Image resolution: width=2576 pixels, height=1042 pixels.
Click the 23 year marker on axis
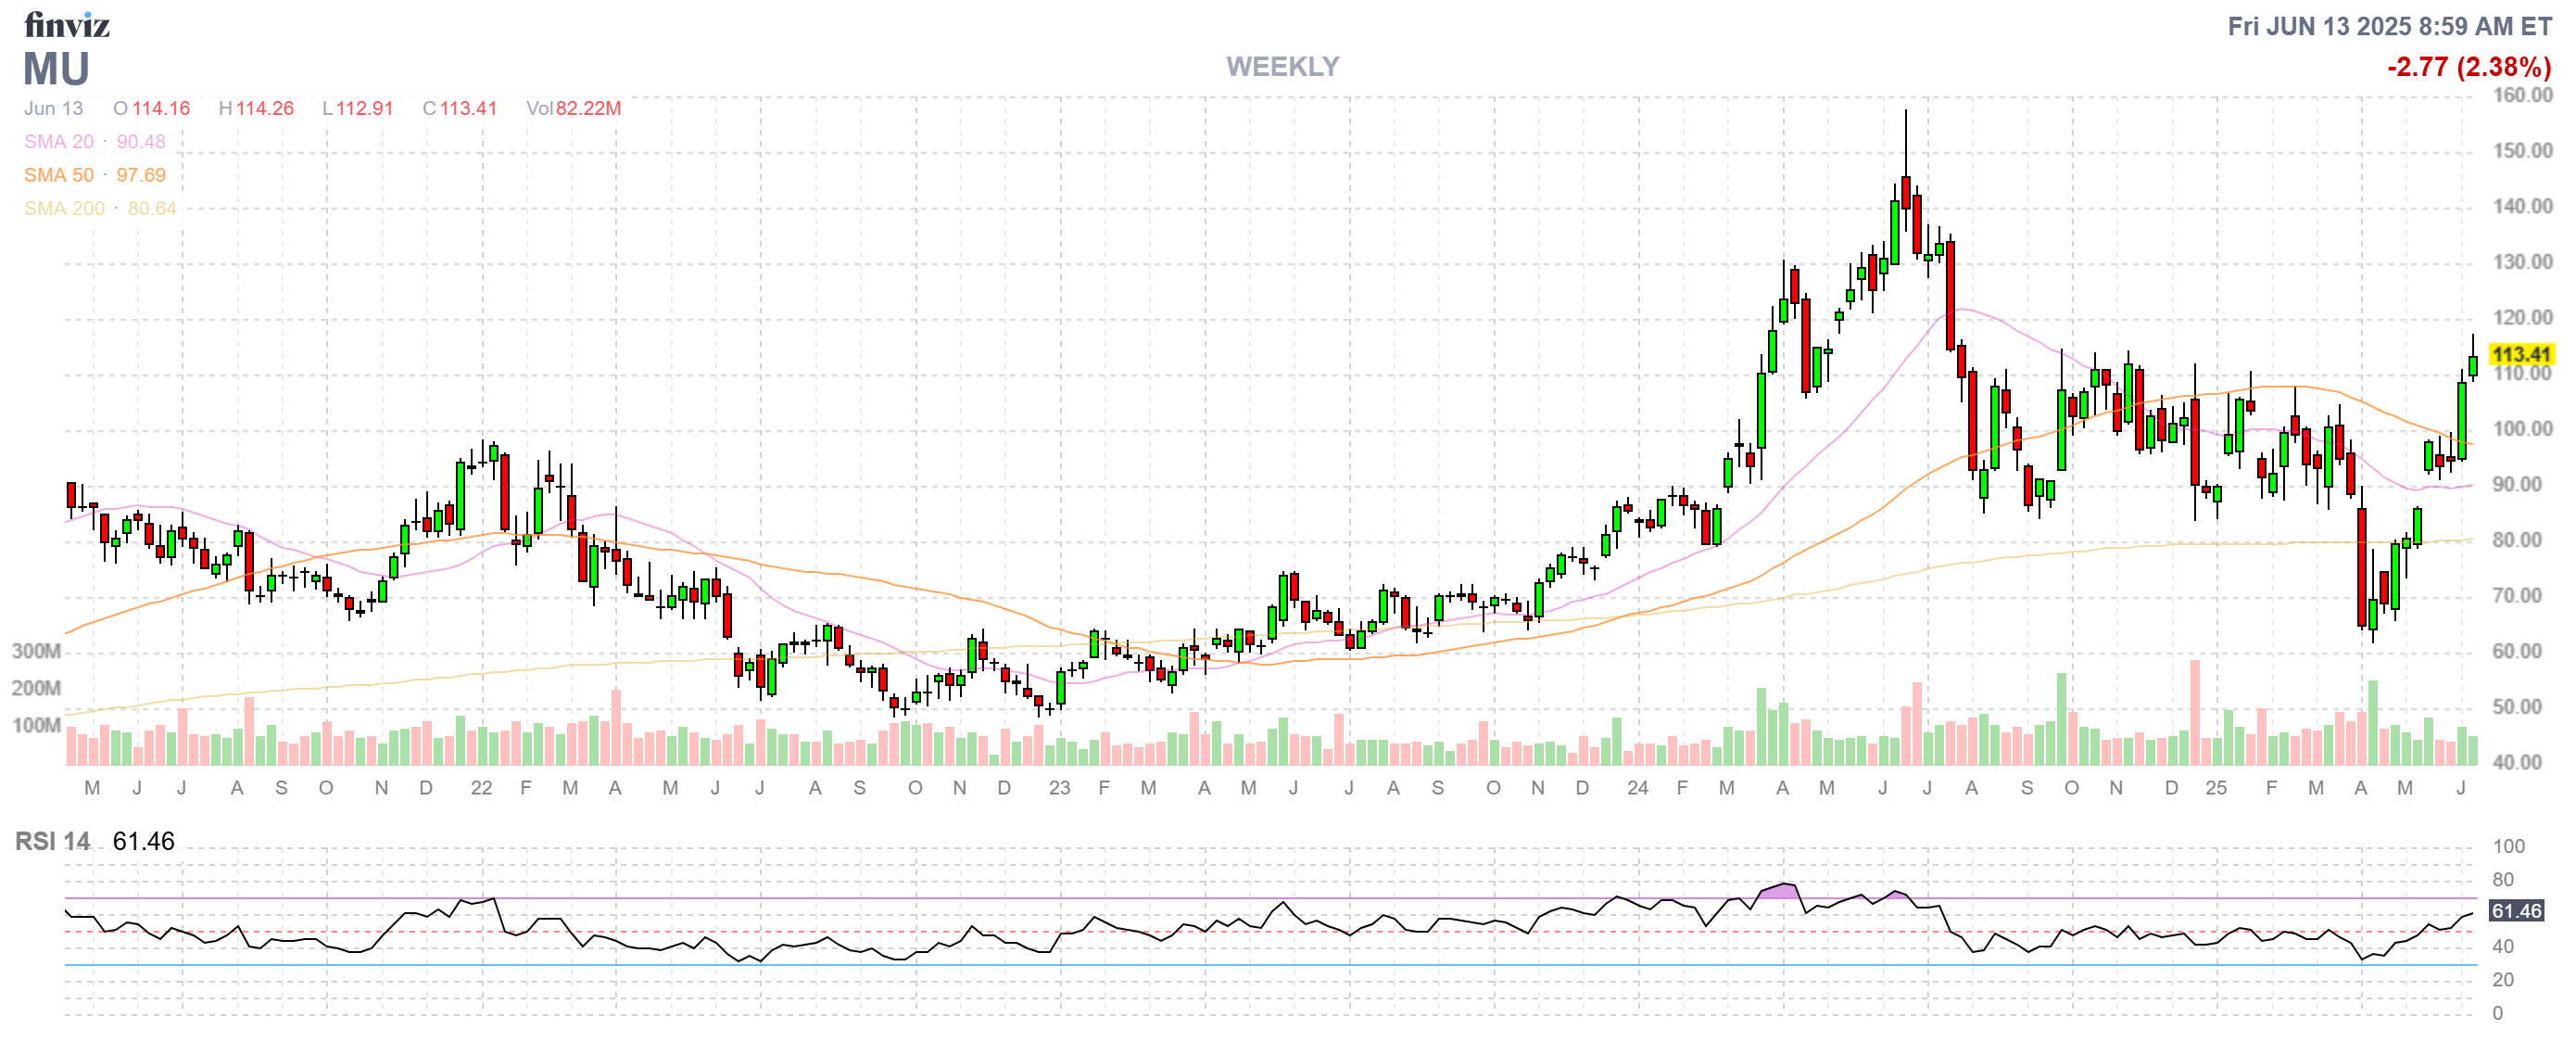coord(1059,788)
